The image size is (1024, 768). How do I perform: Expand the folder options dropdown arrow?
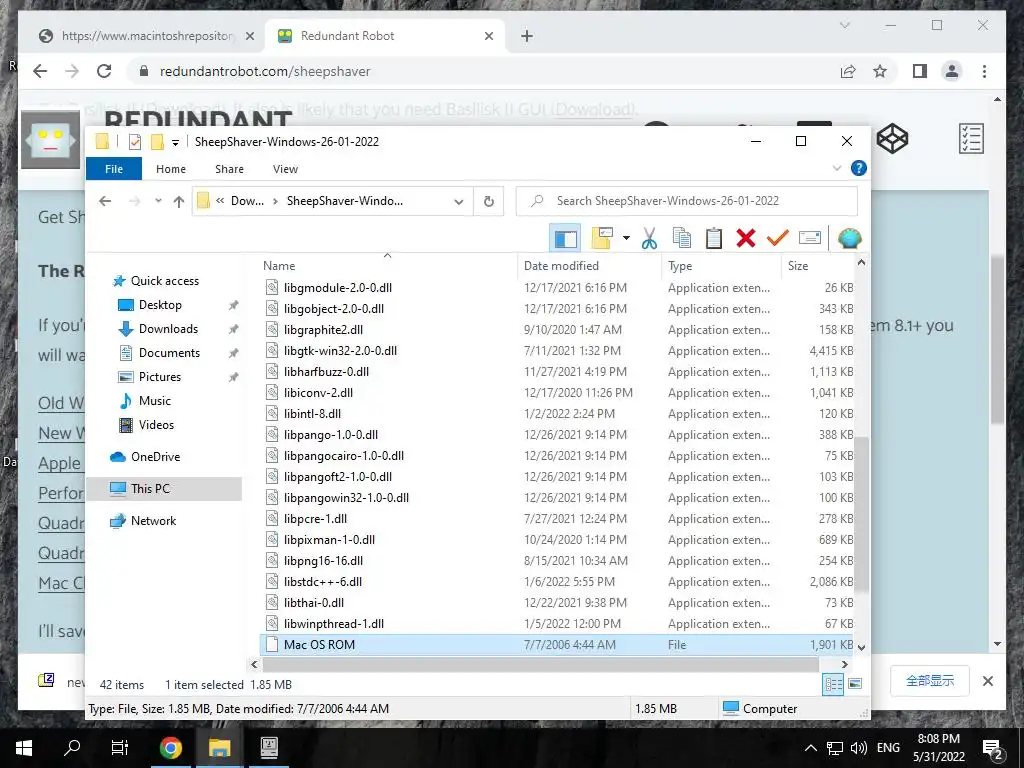click(x=626, y=238)
